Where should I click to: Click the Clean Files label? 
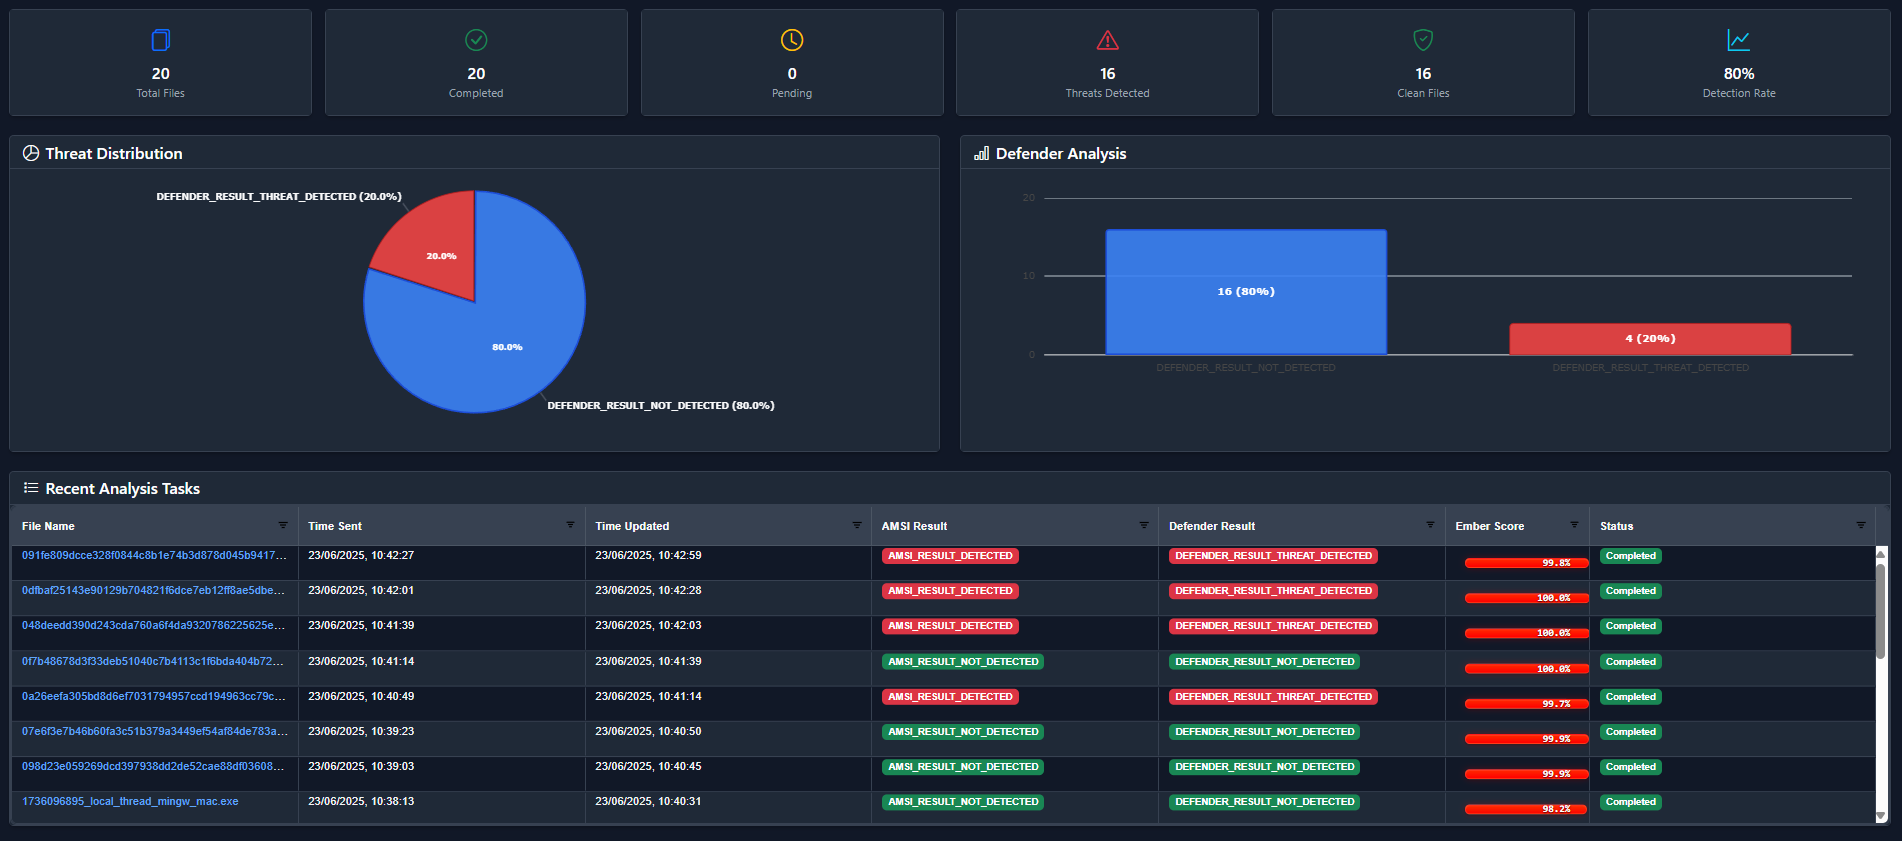tap(1423, 93)
